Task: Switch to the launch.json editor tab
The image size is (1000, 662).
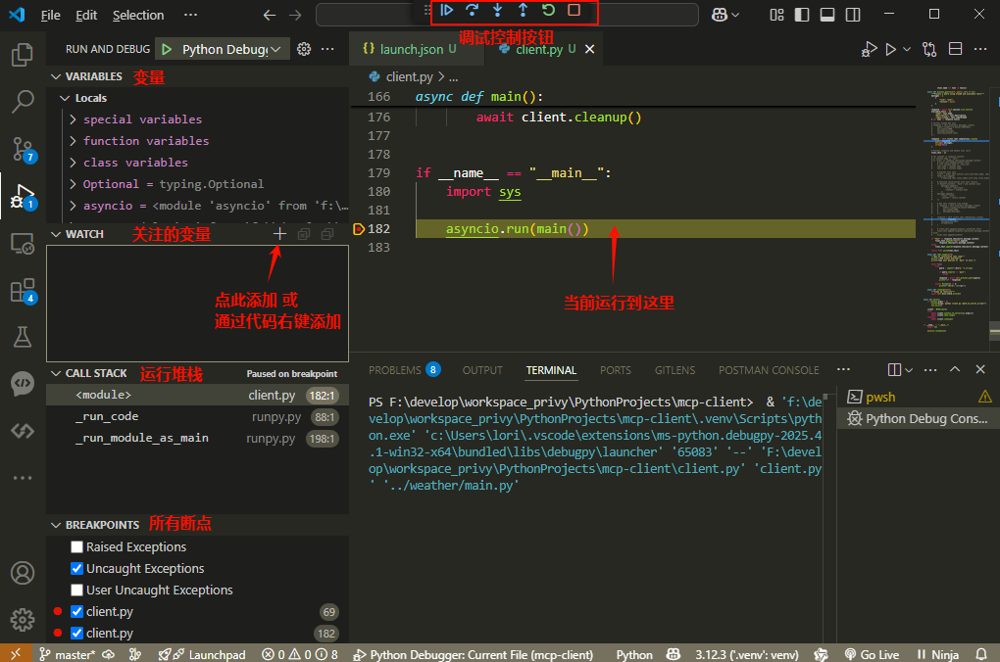Action: [410, 49]
